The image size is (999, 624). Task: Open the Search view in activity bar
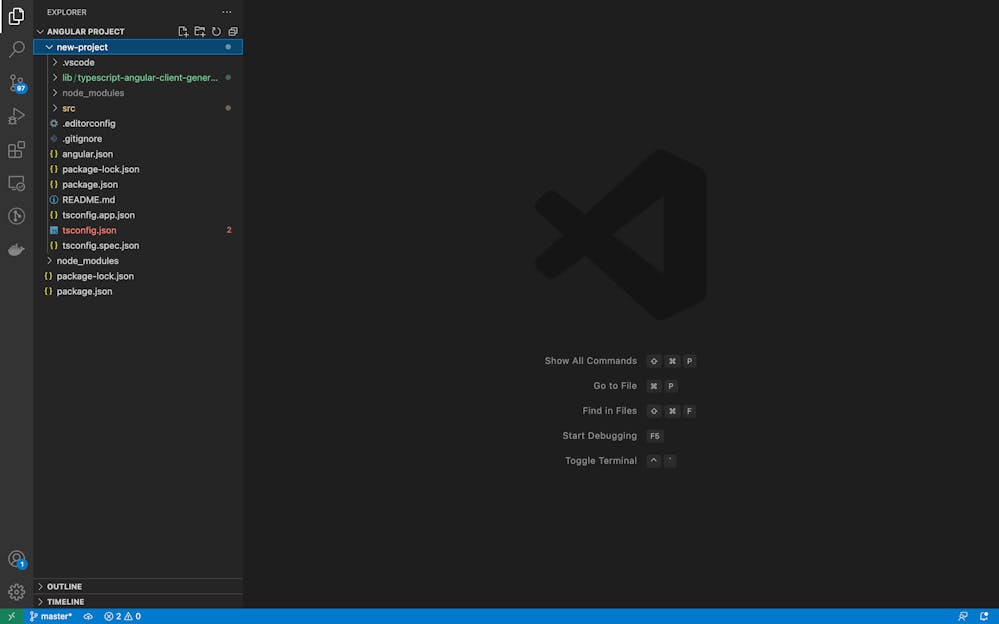[16, 49]
